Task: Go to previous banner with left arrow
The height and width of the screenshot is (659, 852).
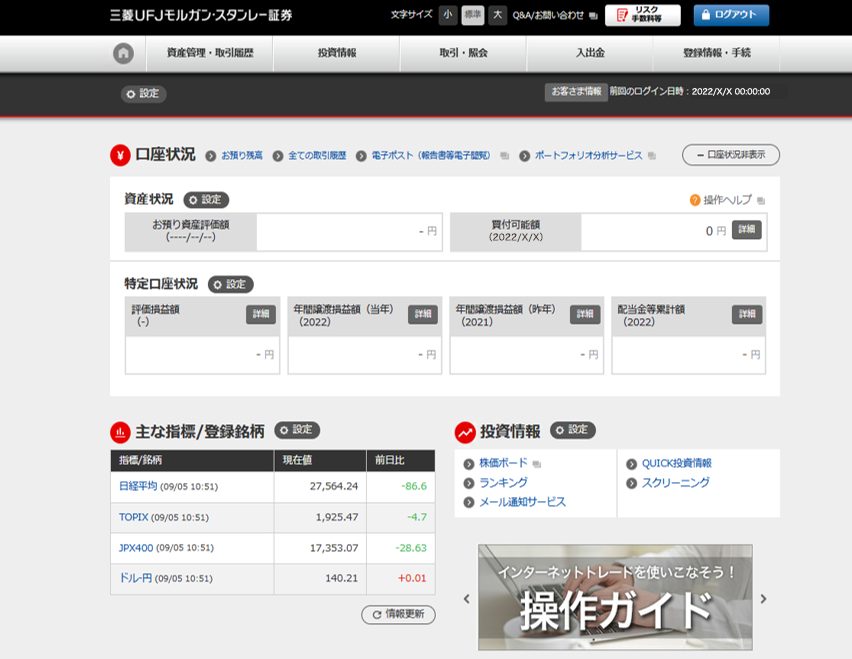Action: (x=466, y=599)
